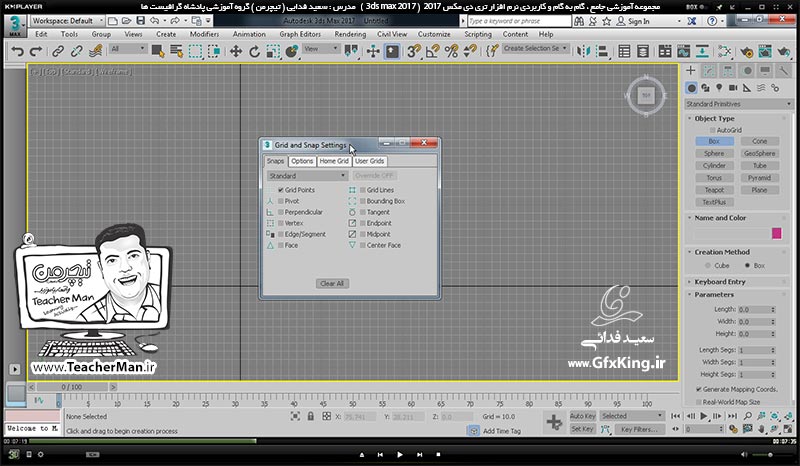The image size is (800, 466).
Task: Enable the Grid Lines snap checkbox
Action: coord(363,190)
